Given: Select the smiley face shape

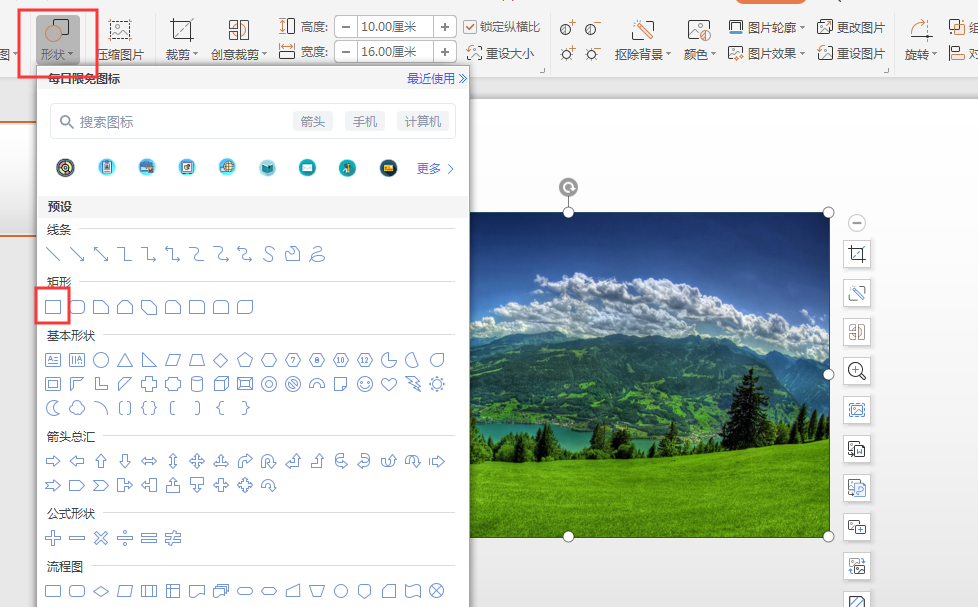Looking at the screenshot, I should [x=365, y=384].
